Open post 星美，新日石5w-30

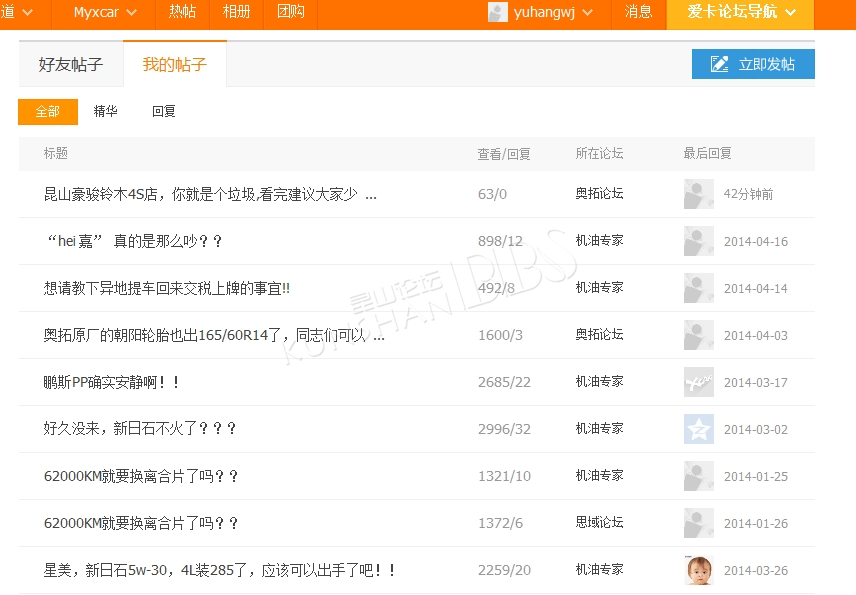[219, 570]
